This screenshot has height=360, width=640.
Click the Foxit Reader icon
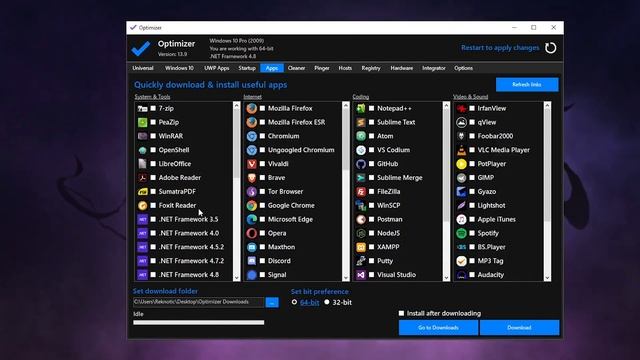(x=142, y=205)
